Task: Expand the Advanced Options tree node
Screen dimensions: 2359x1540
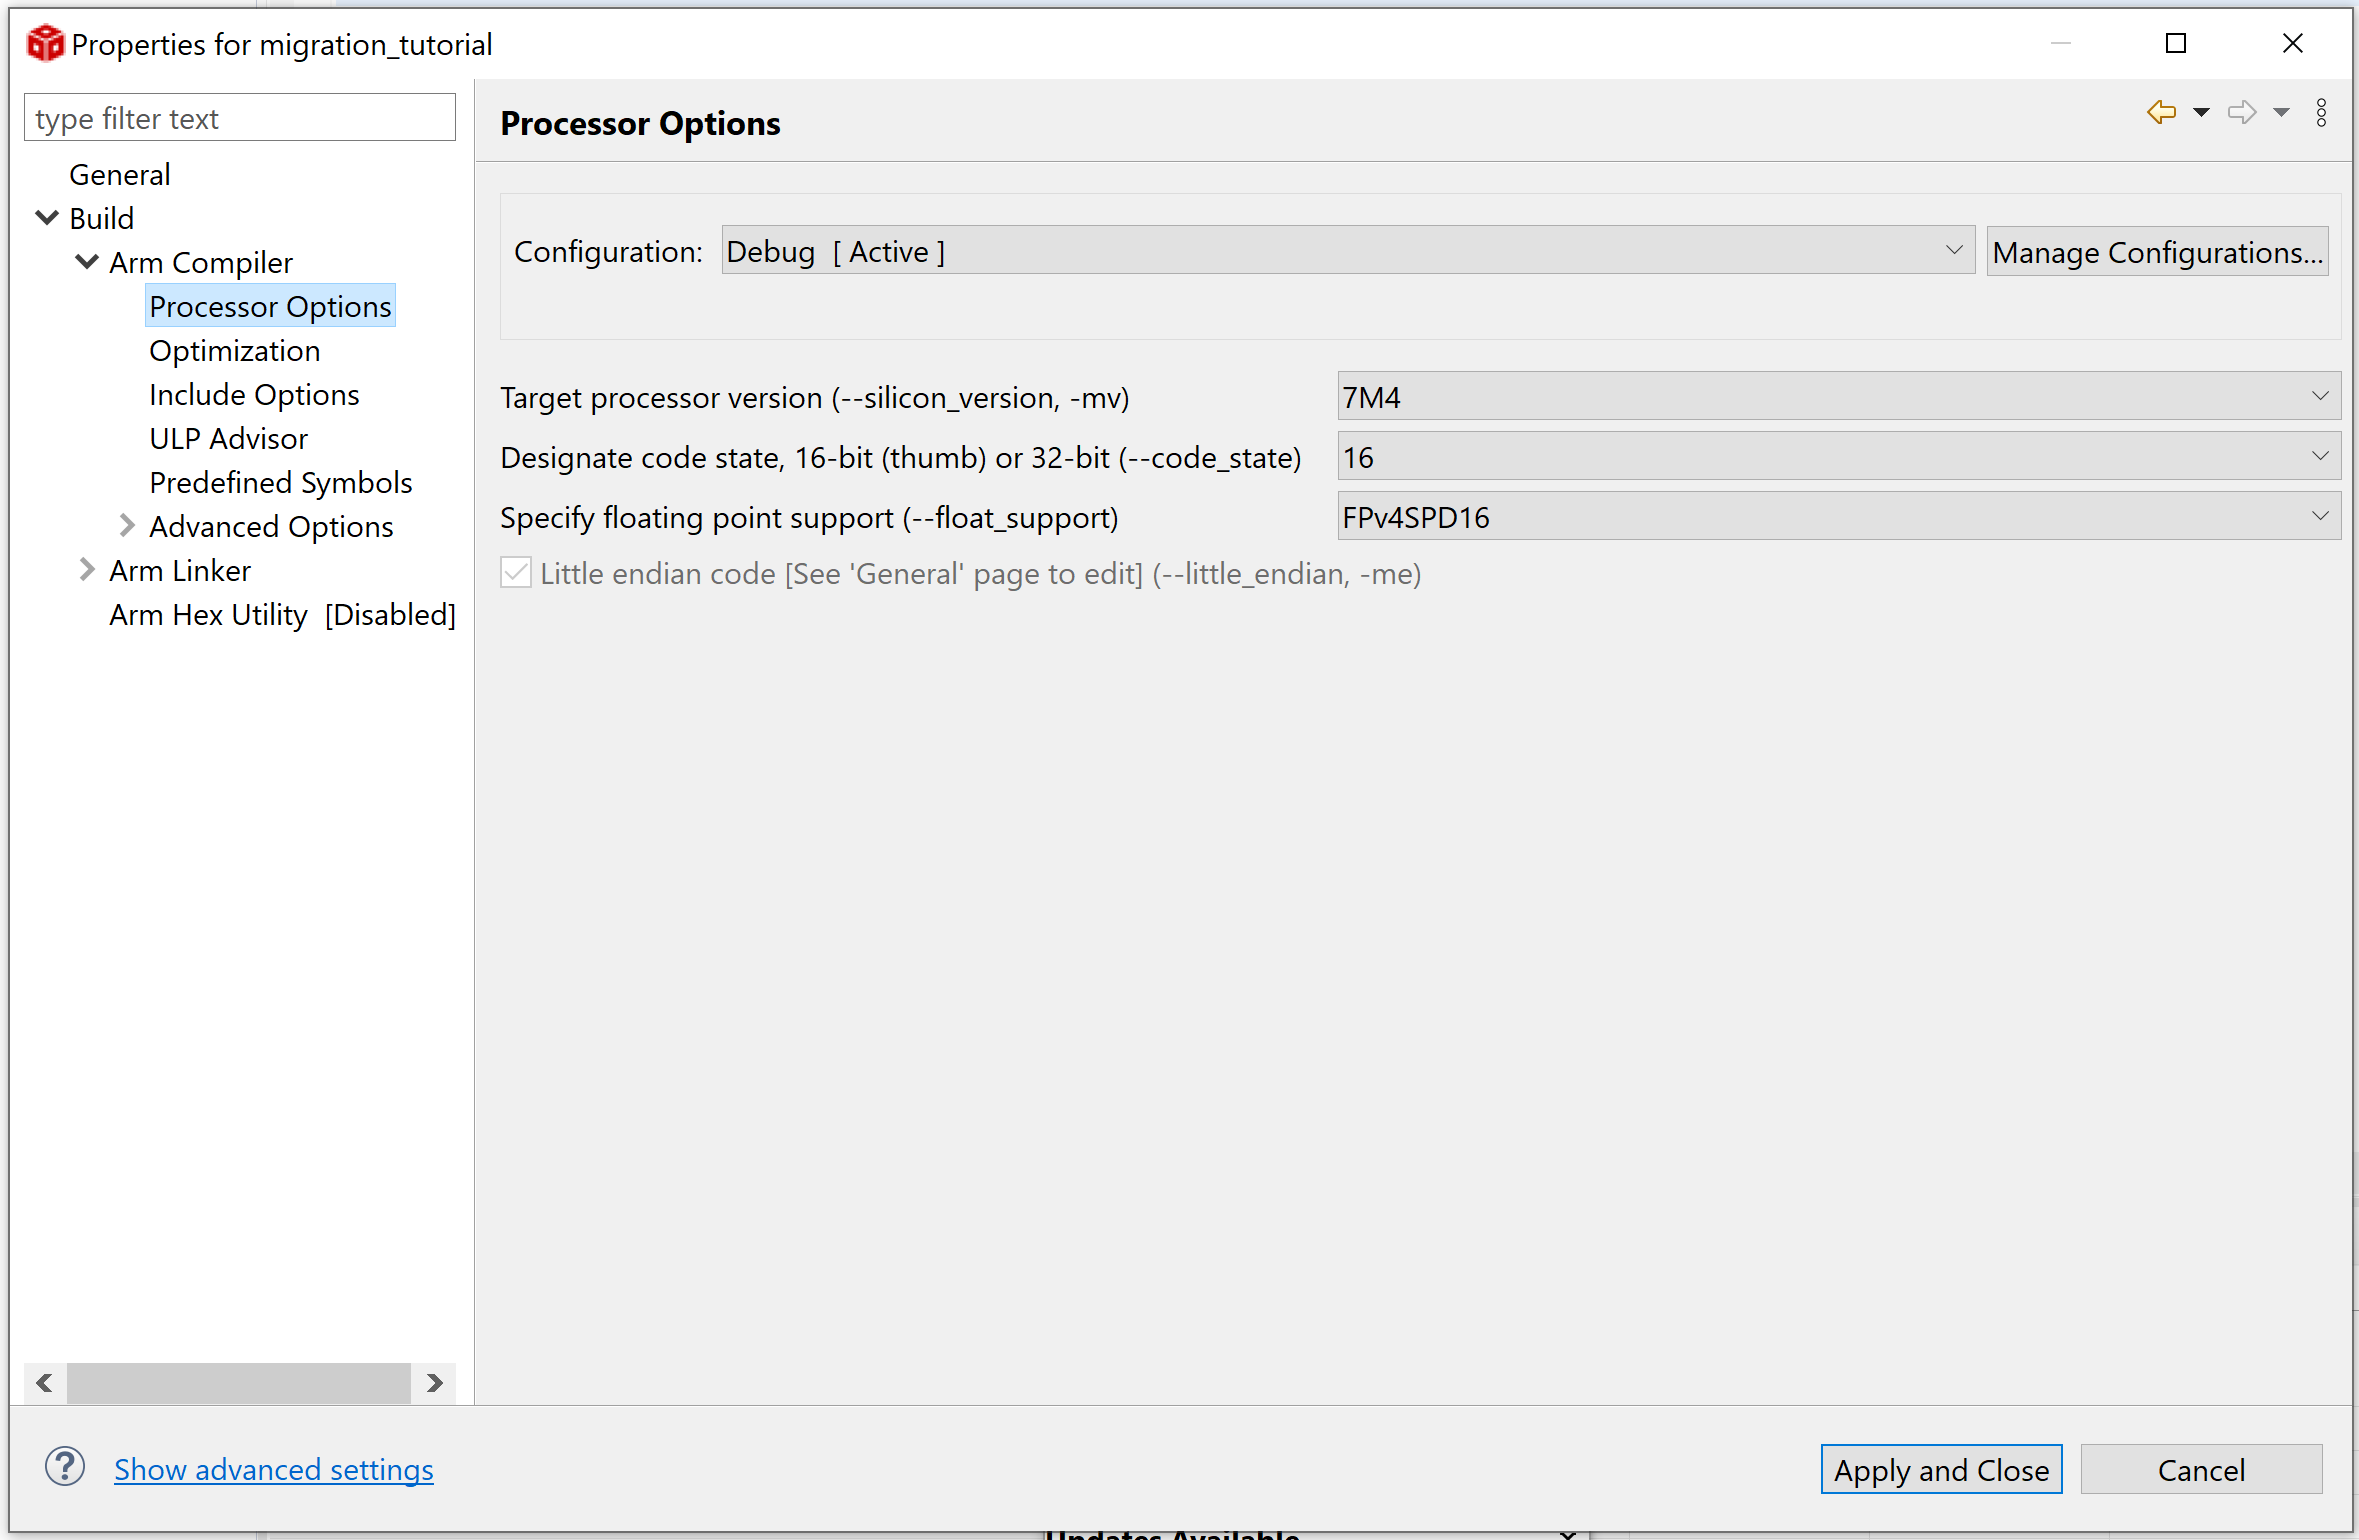Action: (127, 525)
